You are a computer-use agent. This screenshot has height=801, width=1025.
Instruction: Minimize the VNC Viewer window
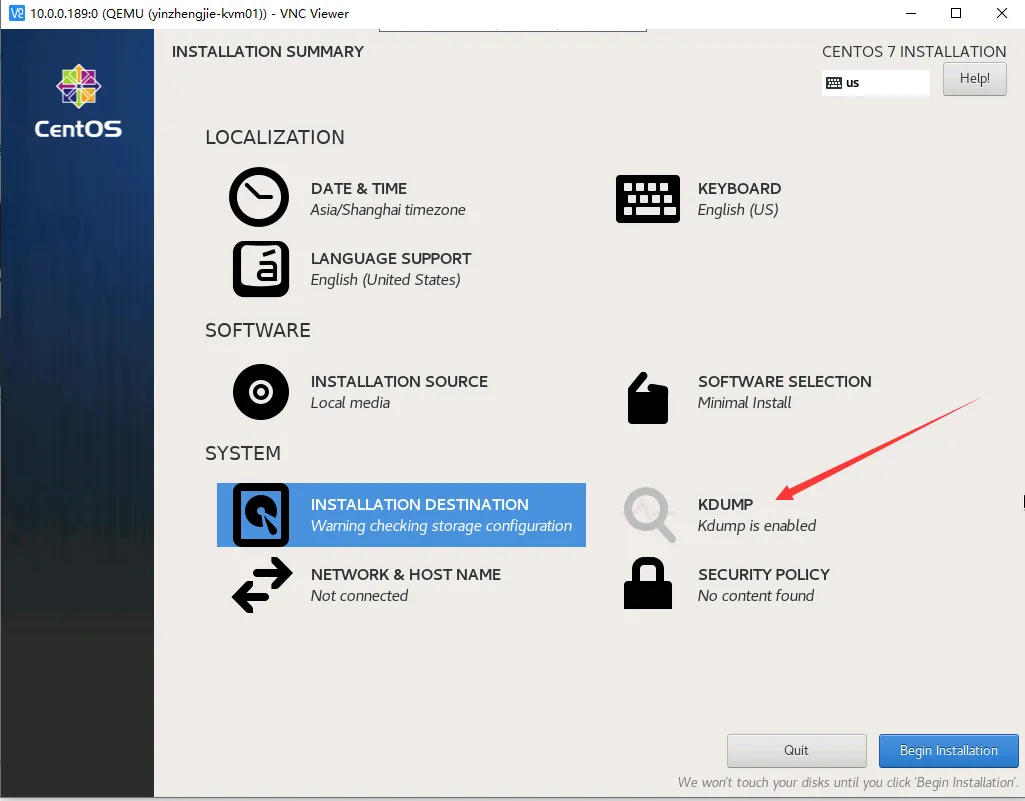pyautogui.click(x=911, y=13)
